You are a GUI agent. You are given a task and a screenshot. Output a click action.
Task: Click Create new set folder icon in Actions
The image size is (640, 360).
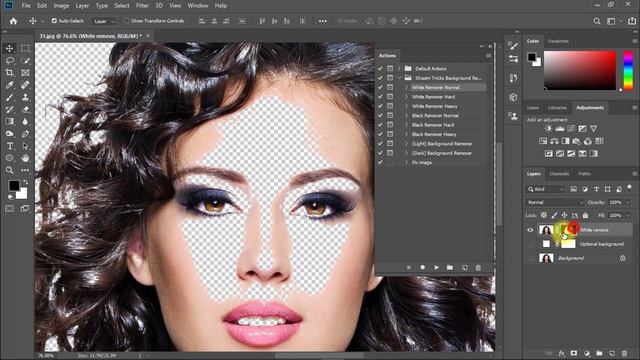pos(450,267)
